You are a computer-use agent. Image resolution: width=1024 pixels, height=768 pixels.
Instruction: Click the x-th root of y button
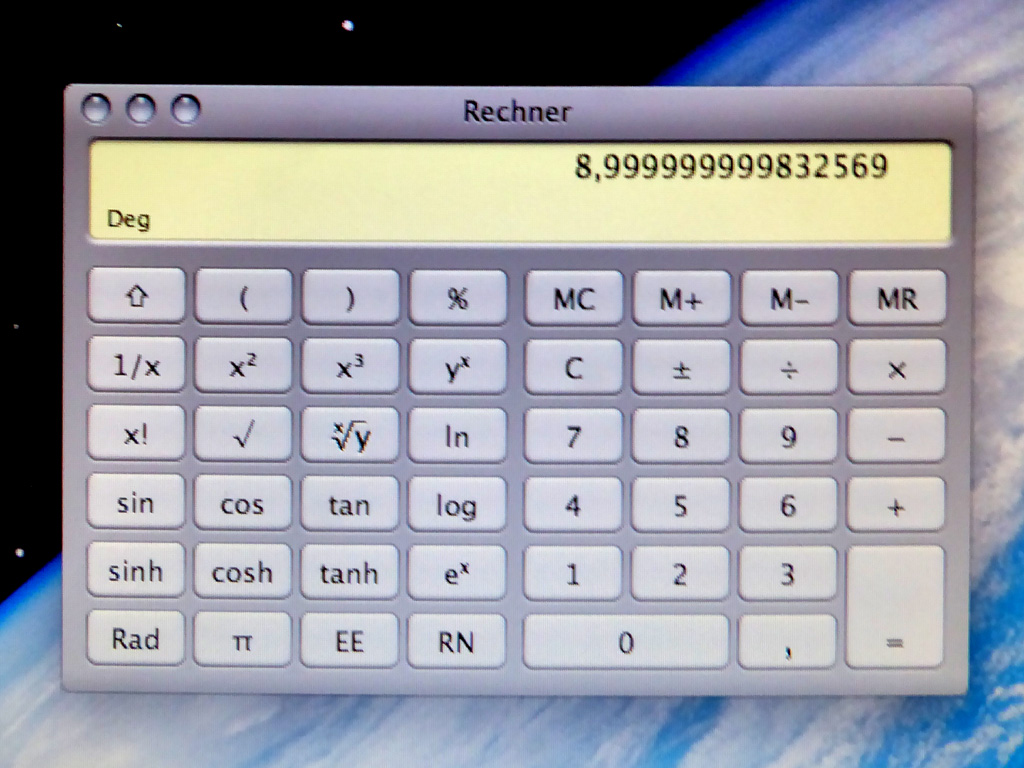(x=350, y=435)
